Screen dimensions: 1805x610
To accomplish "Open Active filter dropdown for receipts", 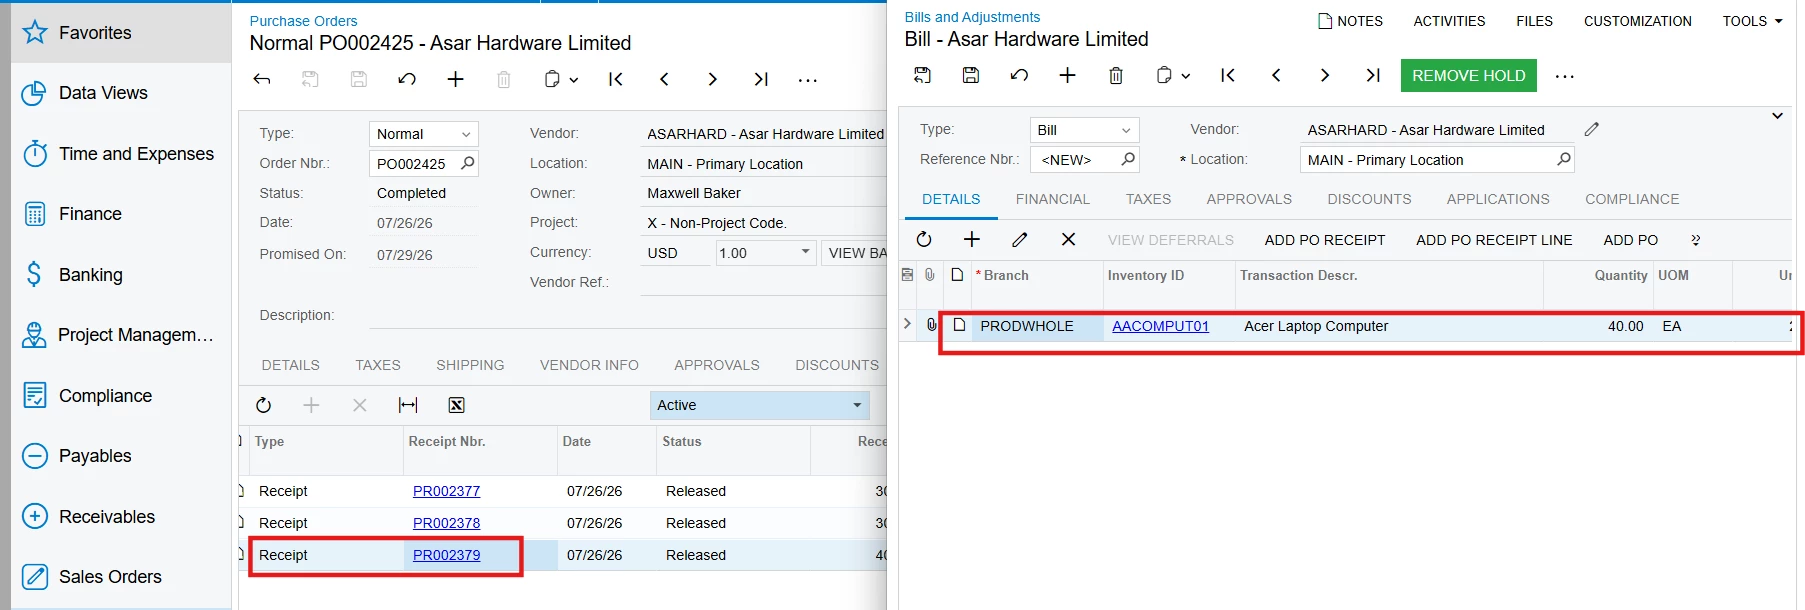I will coord(857,405).
